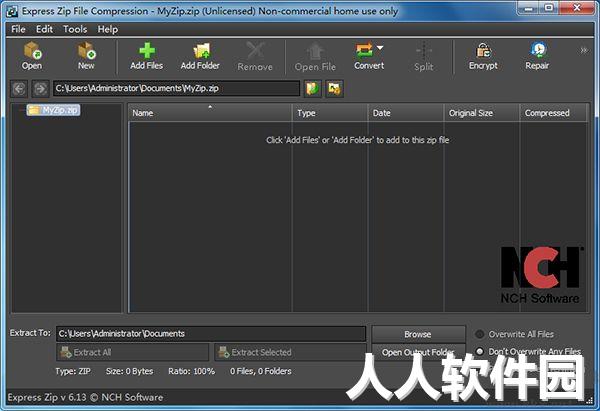Click the Extract All button
Screen dimensions: 600x411
(132, 352)
